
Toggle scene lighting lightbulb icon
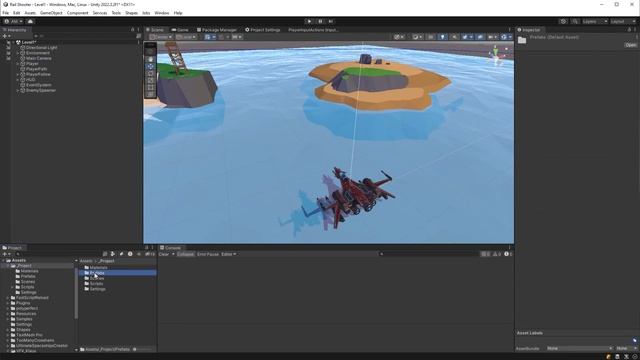pyautogui.click(x=442, y=37)
